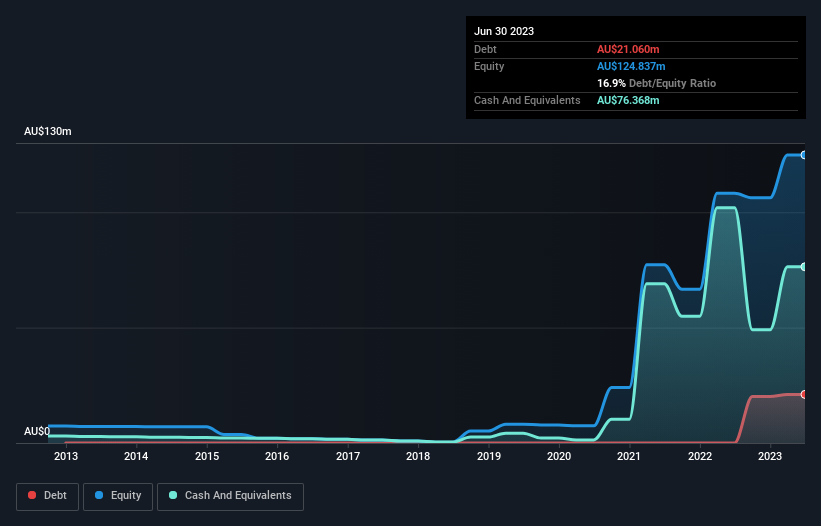Click the teal Cash legend dot
821x526 pixels.
click(x=173, y=495)
